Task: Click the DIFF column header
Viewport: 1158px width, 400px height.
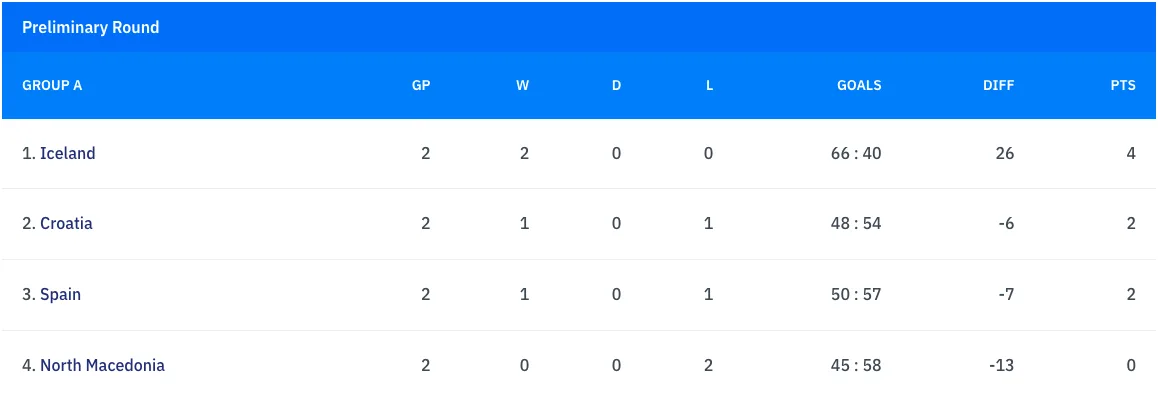Action: 998,85
